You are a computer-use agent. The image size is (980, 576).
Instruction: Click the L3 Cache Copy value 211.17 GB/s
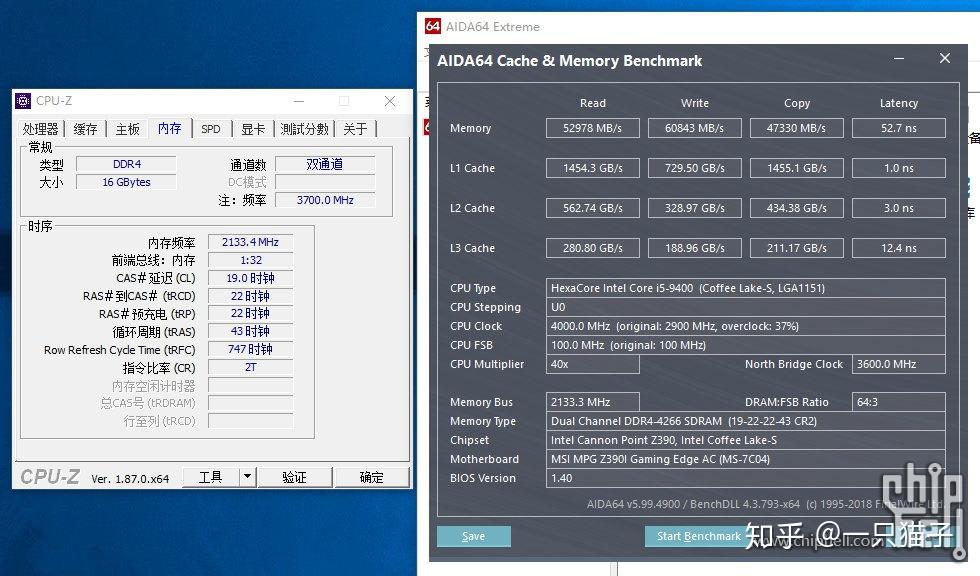796,248
